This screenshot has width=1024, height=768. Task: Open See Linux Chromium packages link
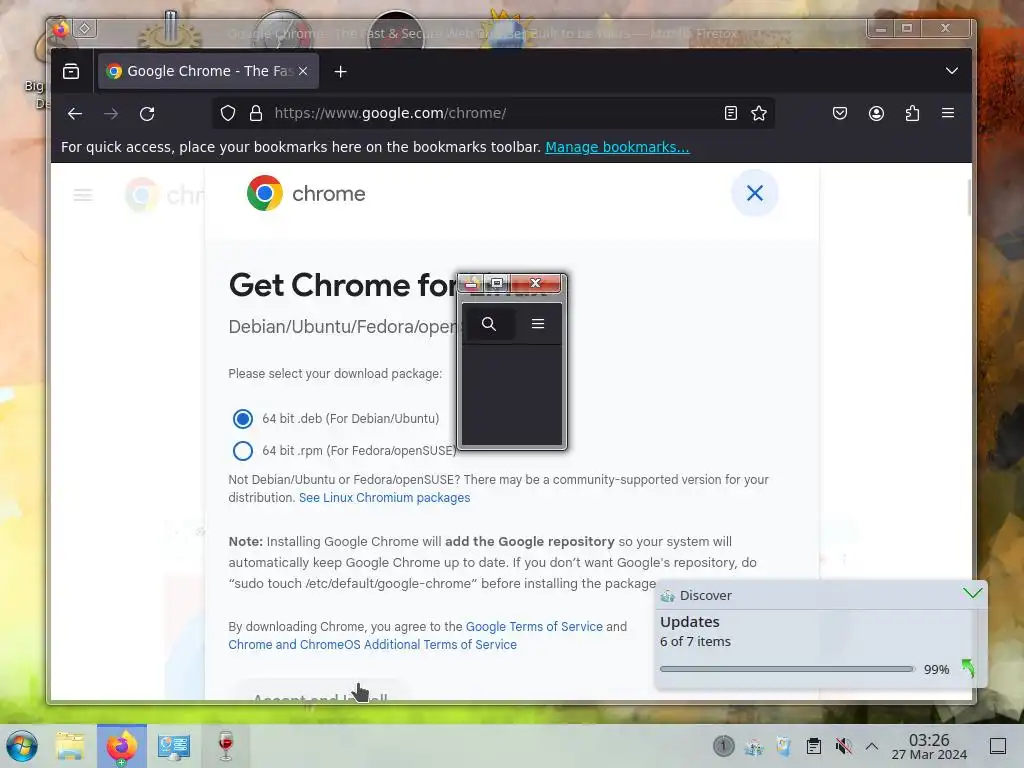(385, 498)
